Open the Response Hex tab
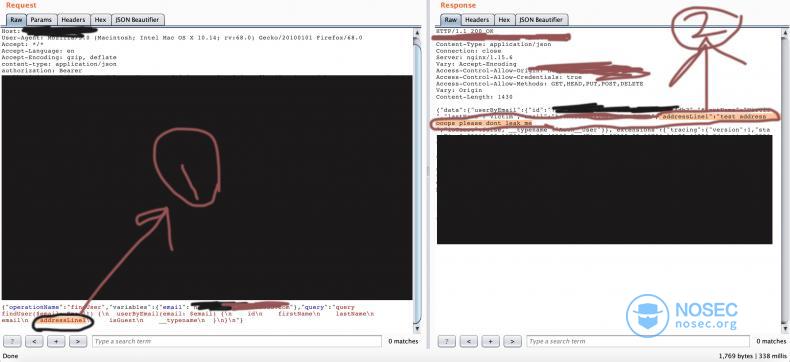 point(504,20)
